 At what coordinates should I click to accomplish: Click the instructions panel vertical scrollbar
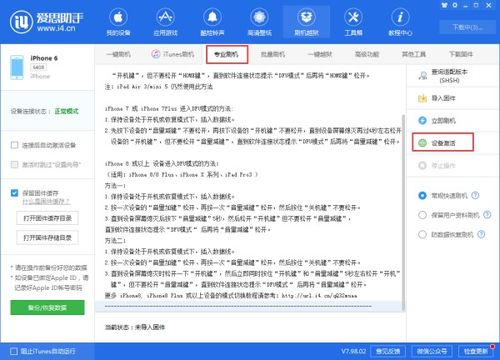point(403,212)
